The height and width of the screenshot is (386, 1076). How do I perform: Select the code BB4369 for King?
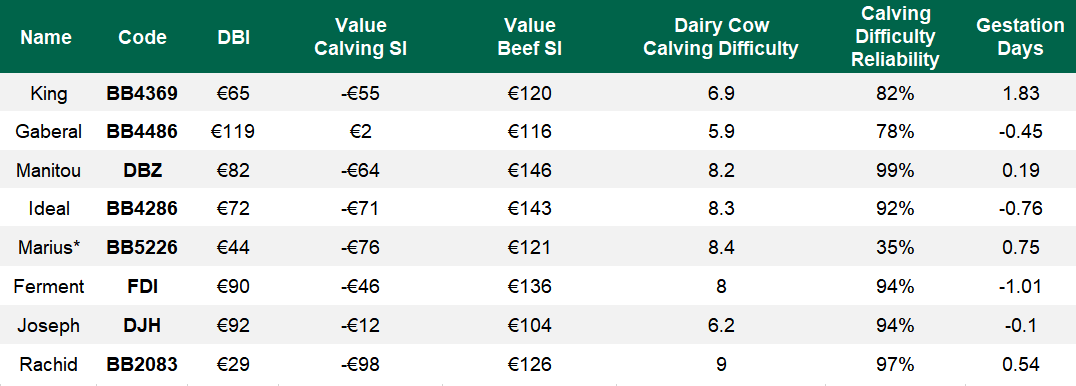pos(142,93)
